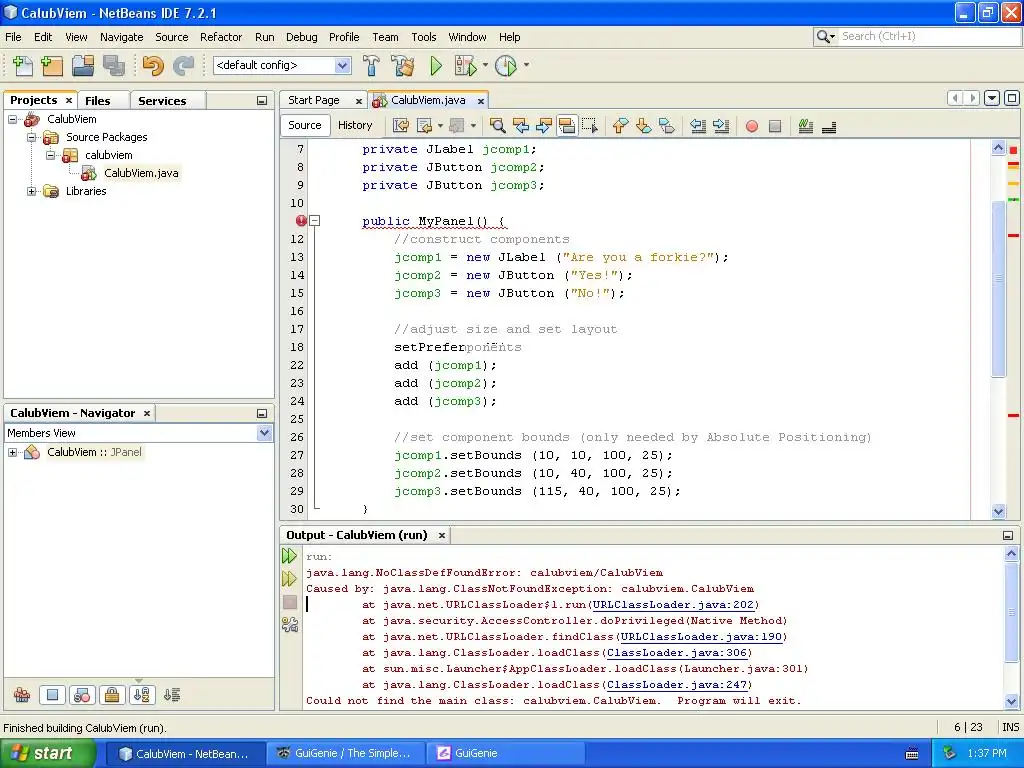Open the URLClassLoader.java:190 stack trace link
Viewport: 1024px width, 768px height.
coord(701,637)
